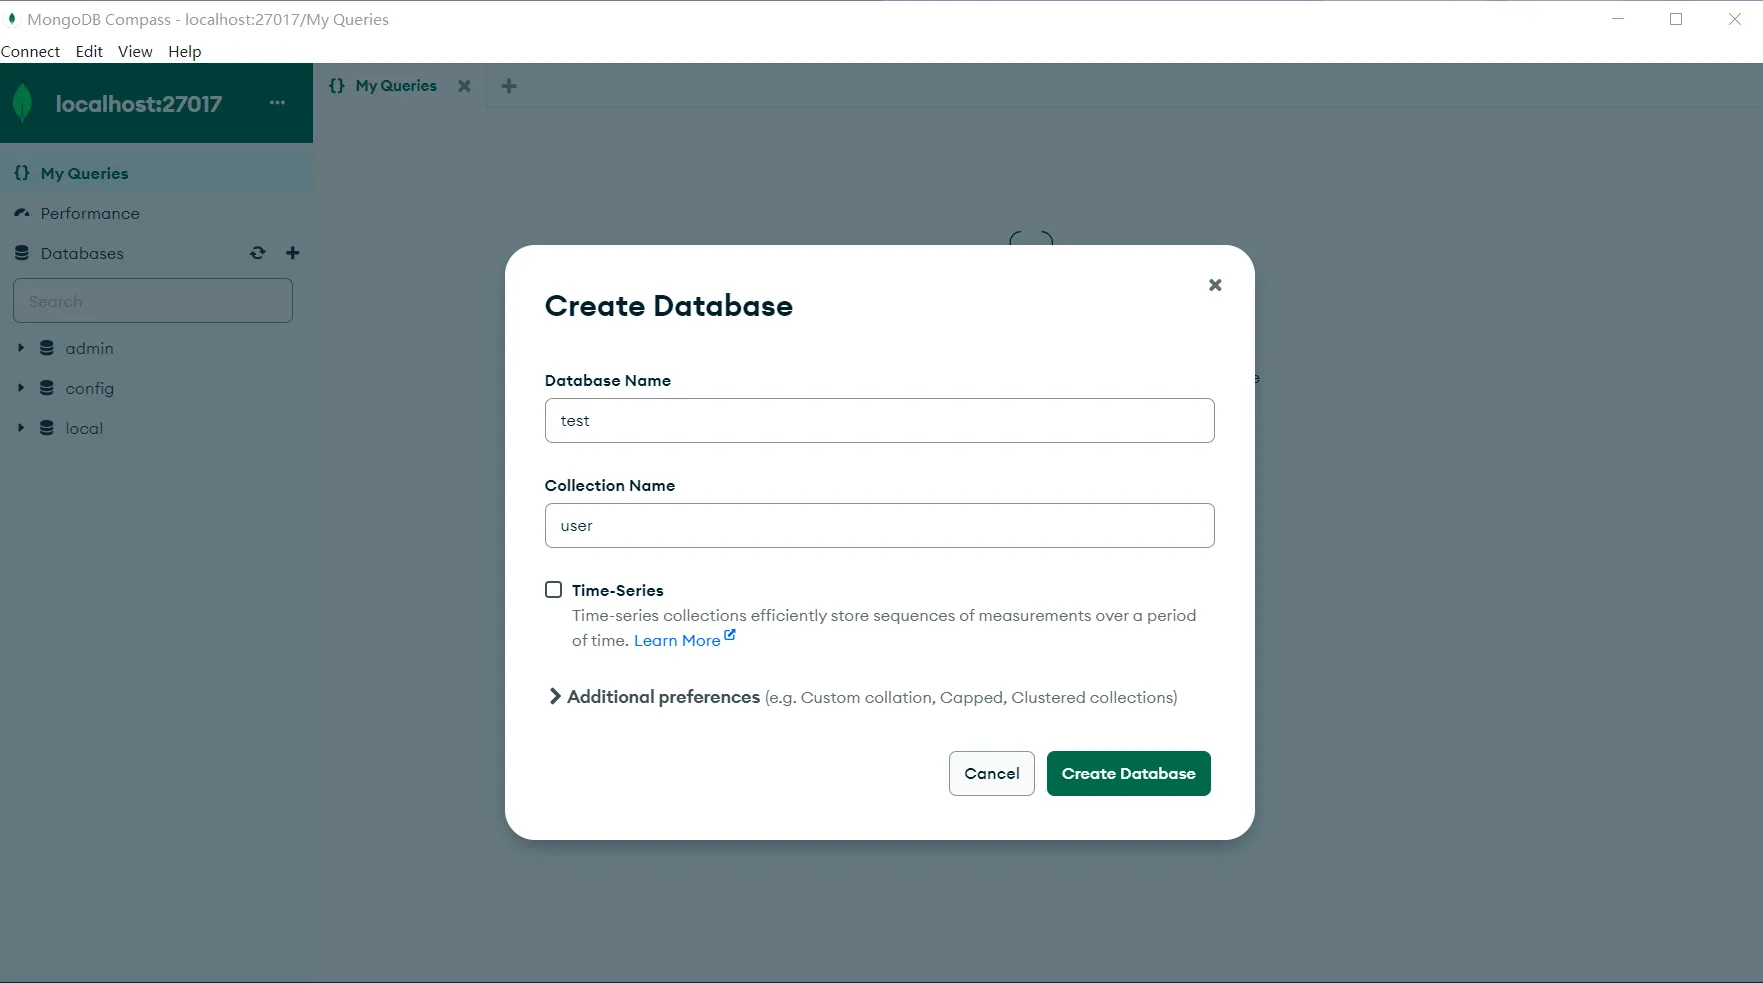Open the localhost connection options ellipsis
This screenshot has height=983, width=1763.
(x=277, y=103)
